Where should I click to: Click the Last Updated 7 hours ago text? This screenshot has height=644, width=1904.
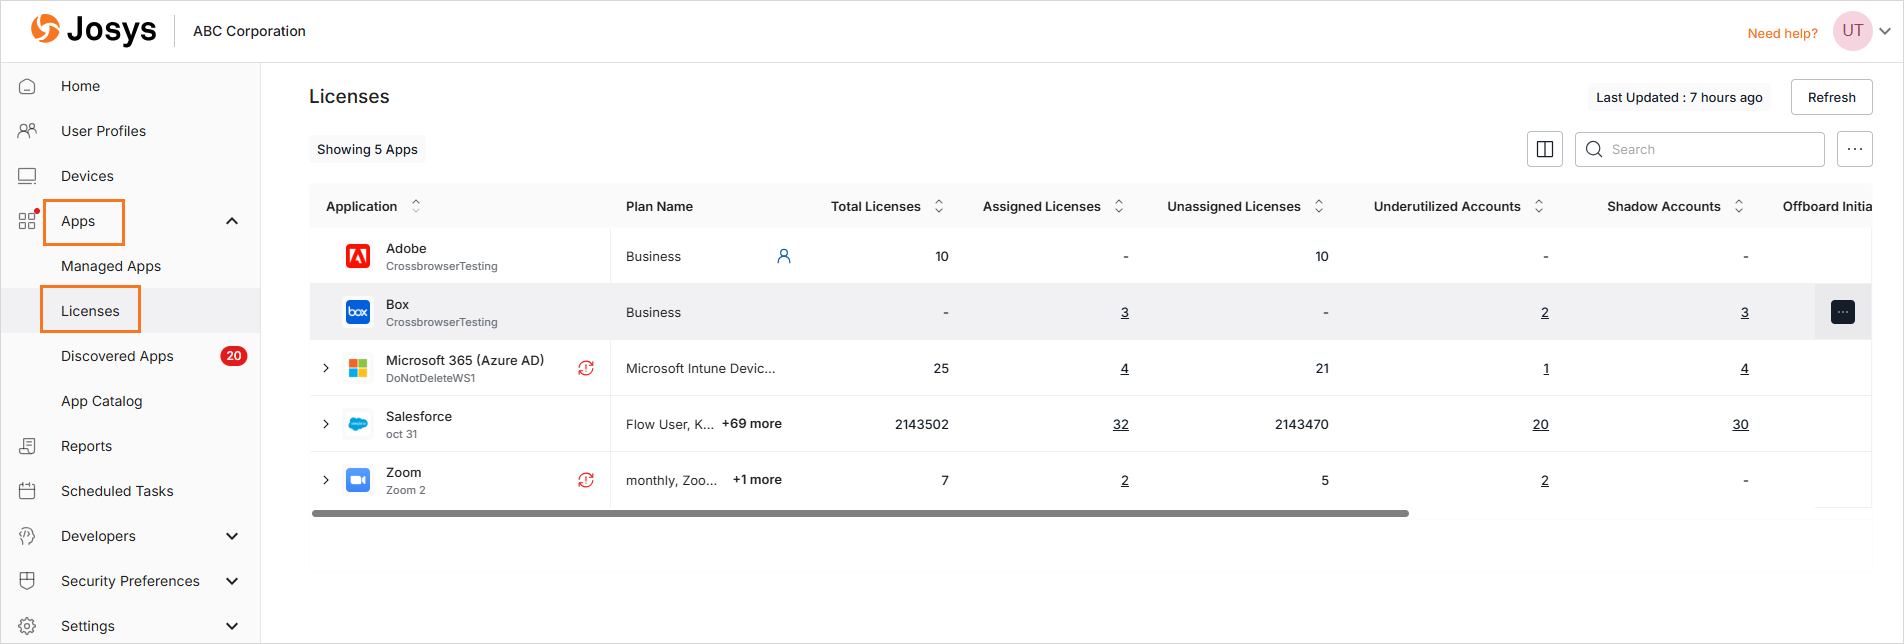1679,97
